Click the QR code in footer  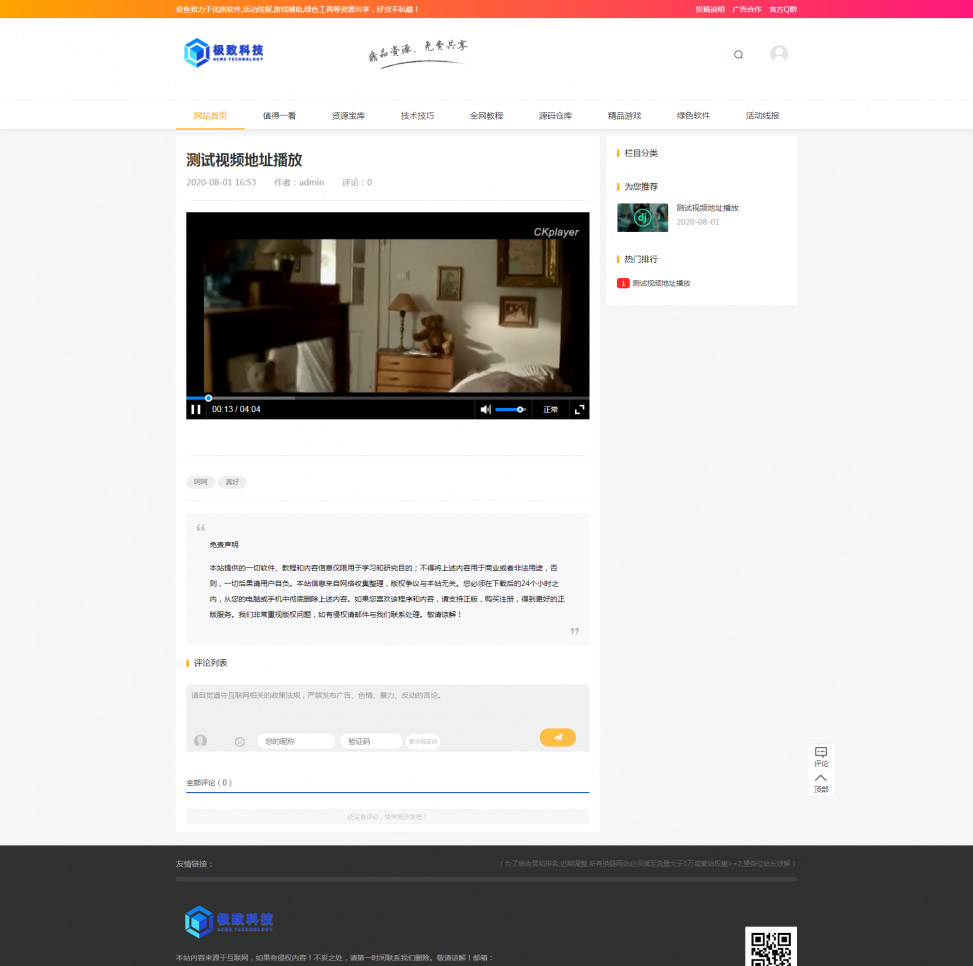(770, 947)
